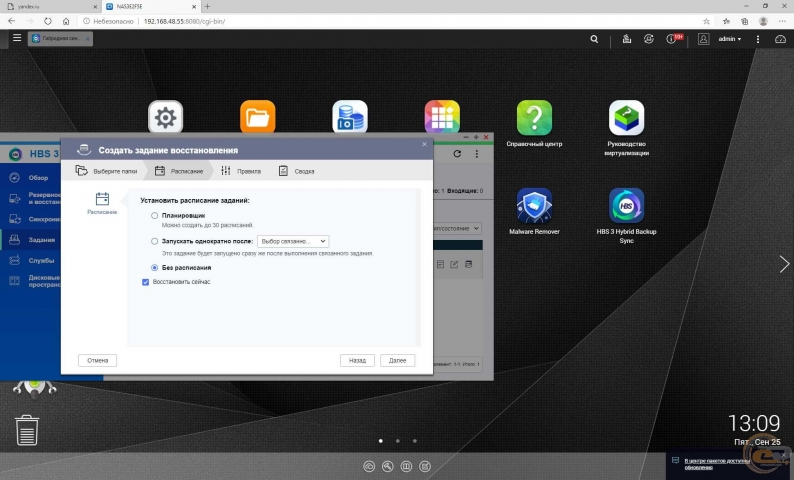Open event notifications icon with red badge
This screenshot has width=794, height=480.
pyautogui.click(x=673, y=38)
